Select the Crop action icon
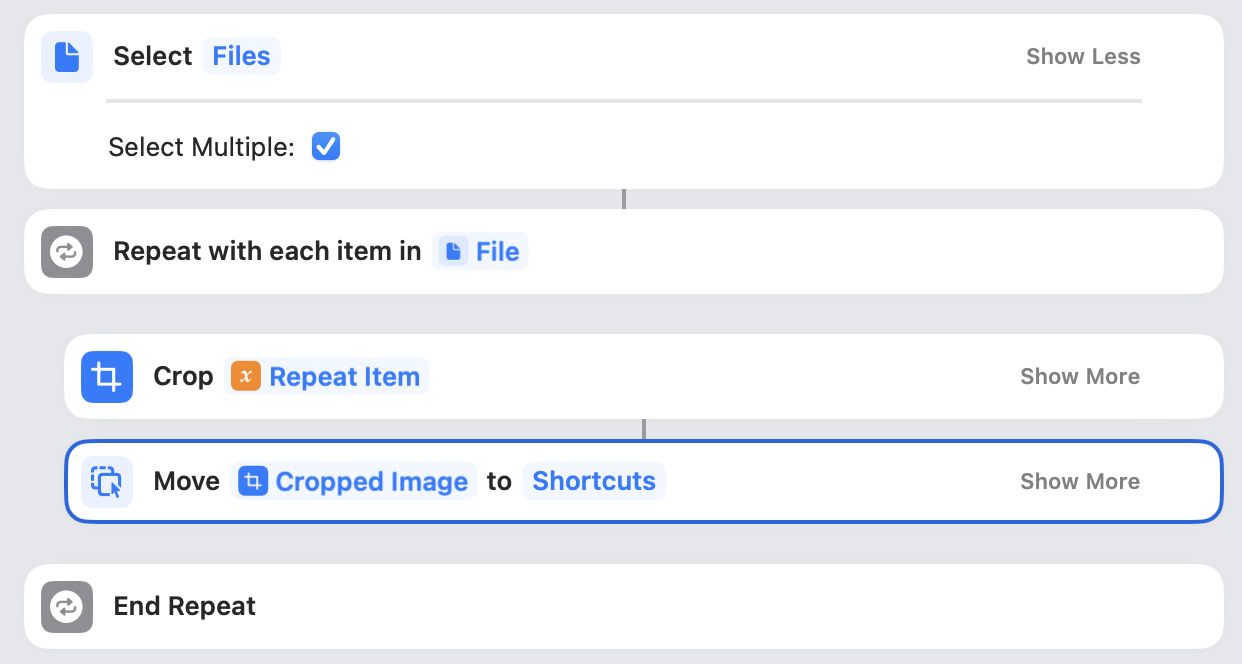1242x664 pixels. coord(106,376)
